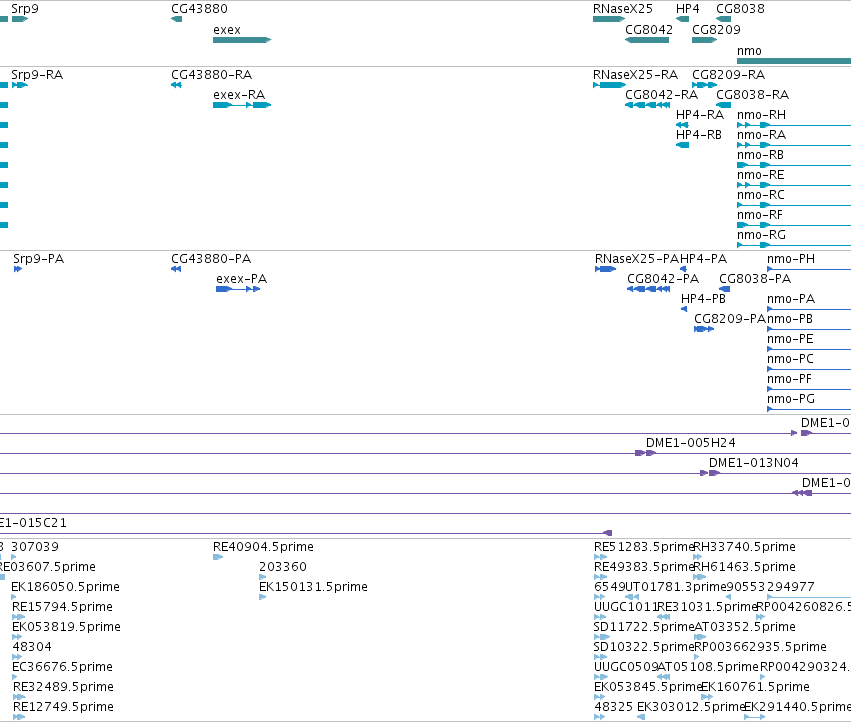Click transcript label 'RNaseX25-RA'
Screen dimensions: 851x722
pyautogui.click(x=636, y=75)
